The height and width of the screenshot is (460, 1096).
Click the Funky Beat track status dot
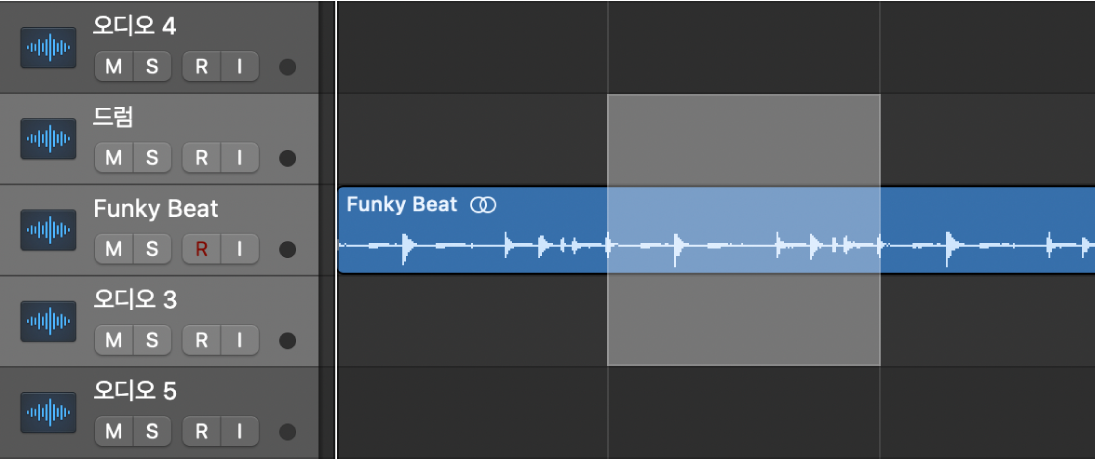pos(288,249)
